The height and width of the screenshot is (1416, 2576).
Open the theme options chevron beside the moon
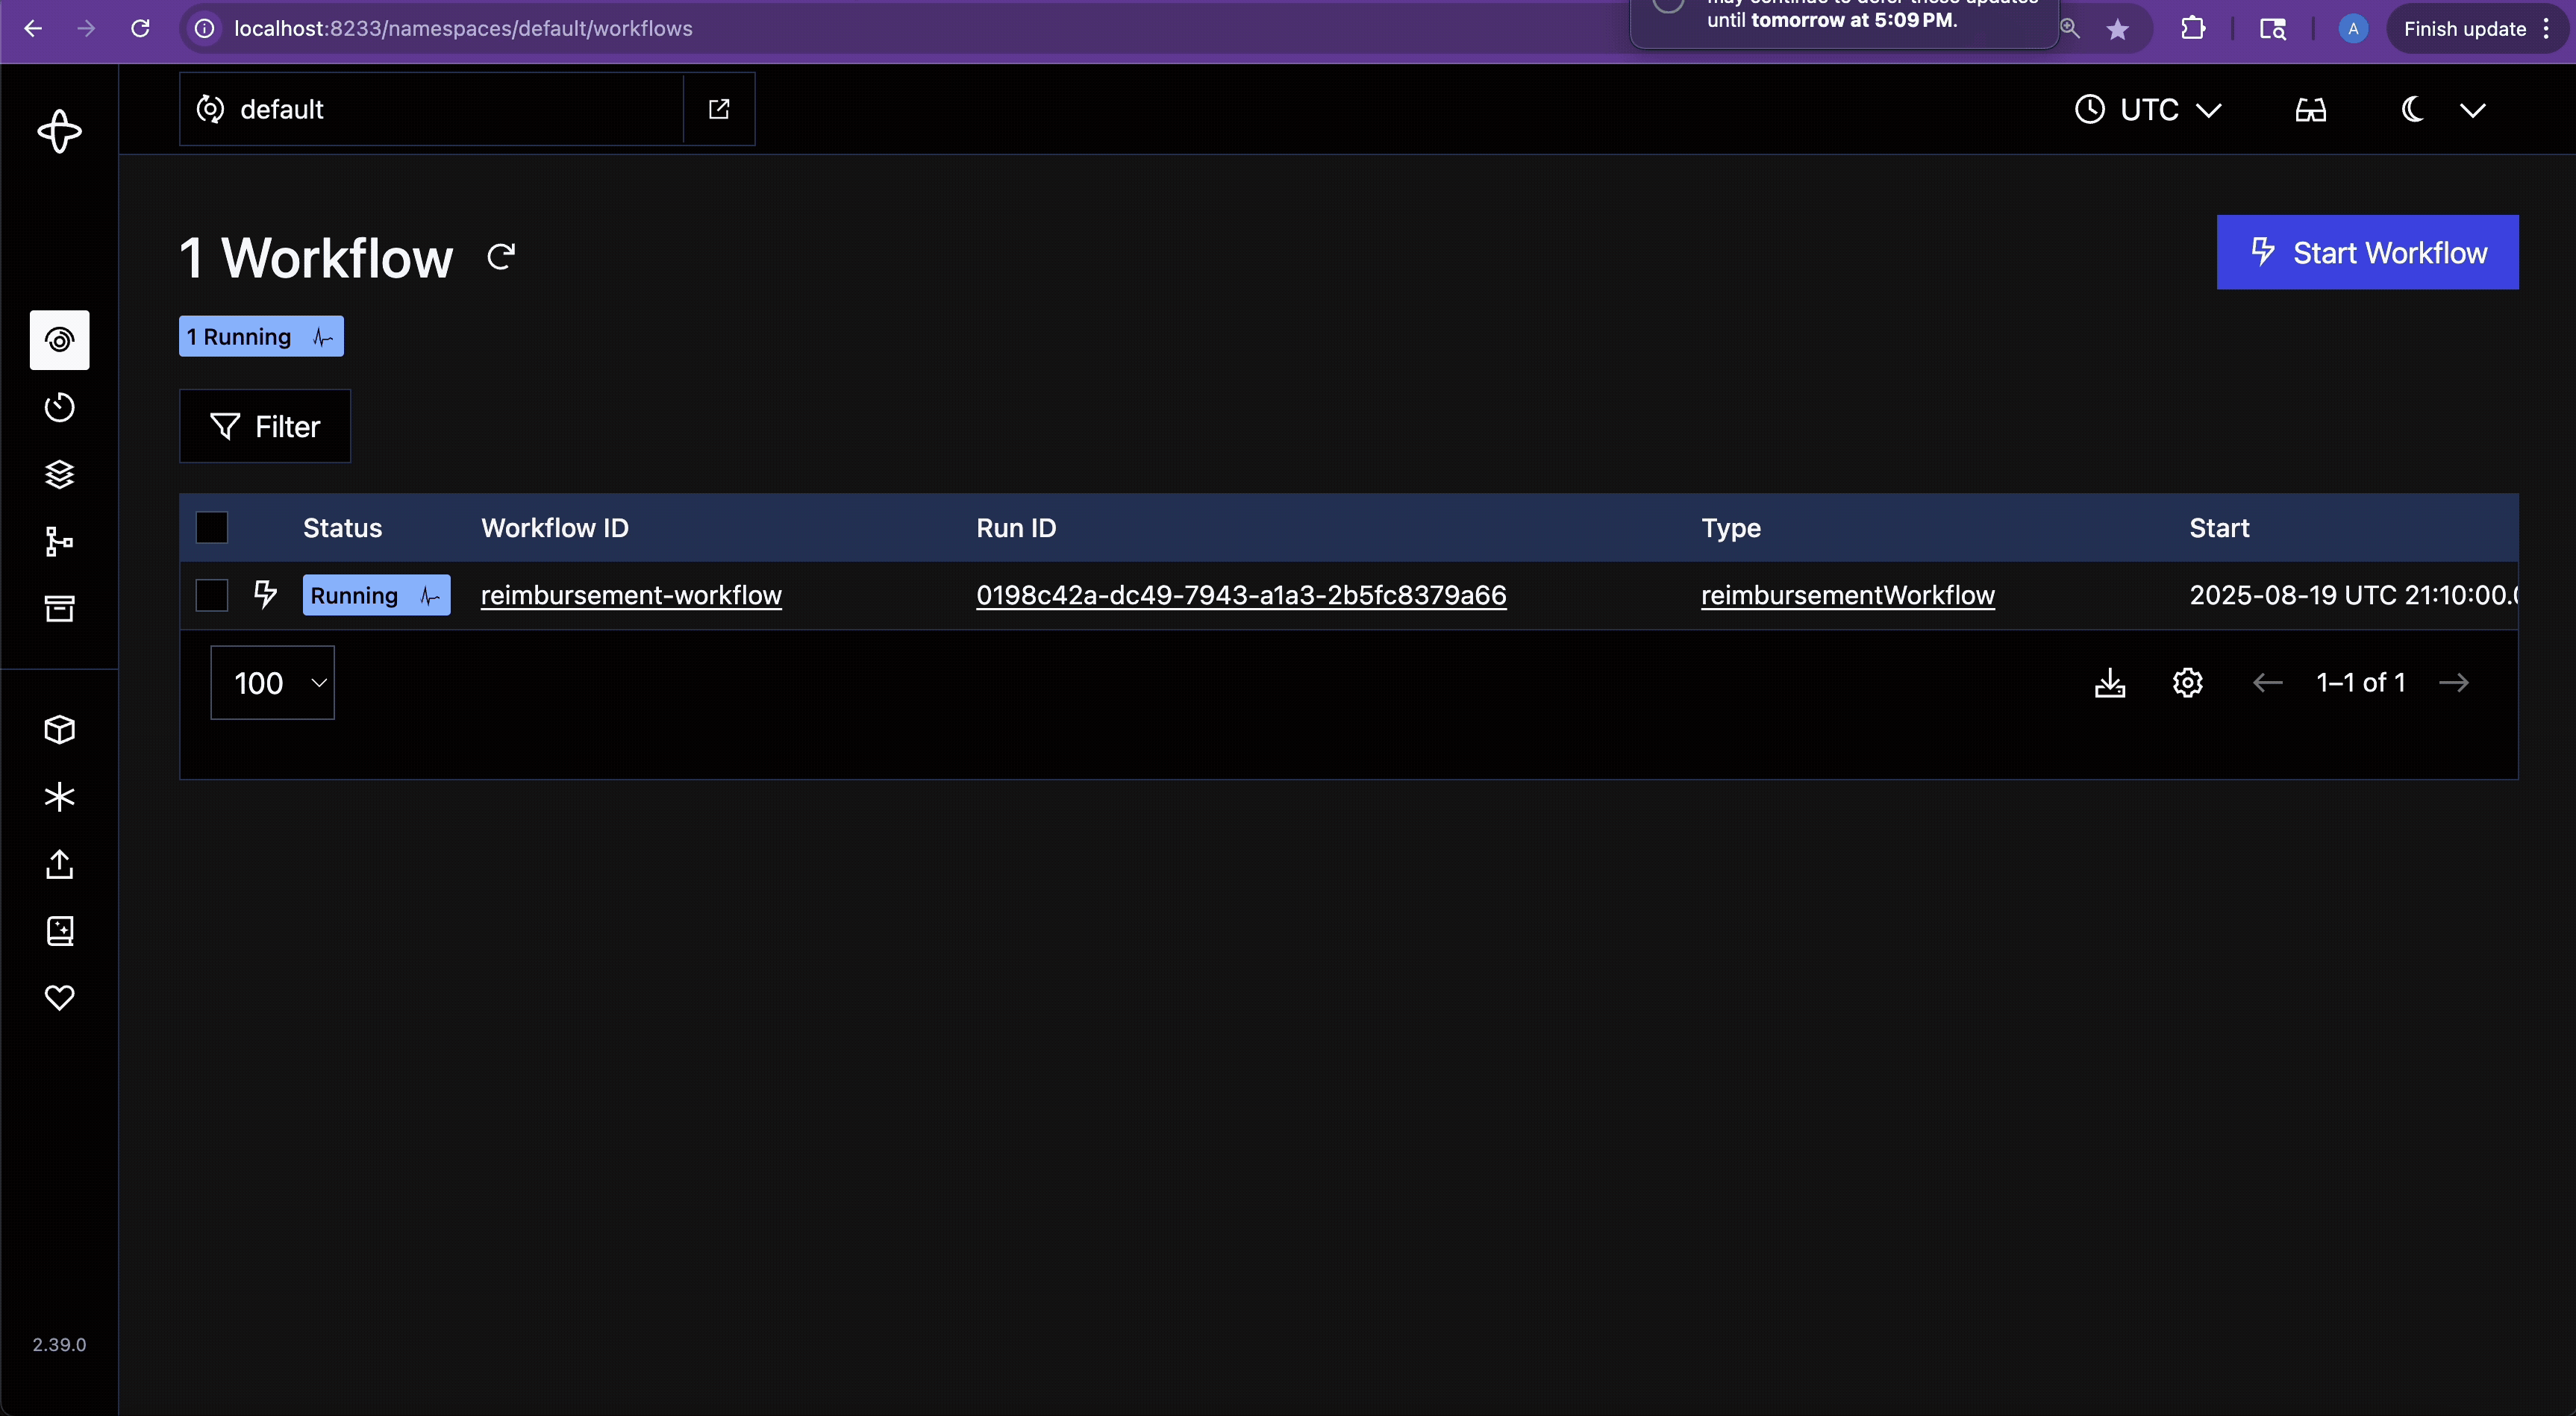(x=2474, y=110)
